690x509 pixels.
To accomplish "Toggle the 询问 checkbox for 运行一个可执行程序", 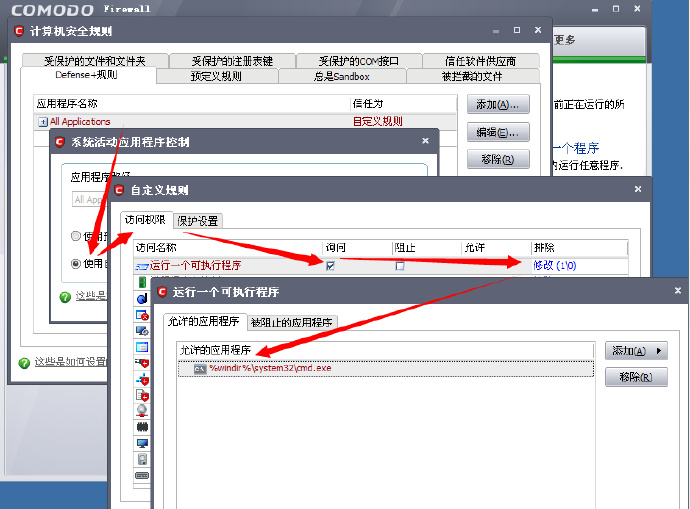I will (x=330, y=266).
